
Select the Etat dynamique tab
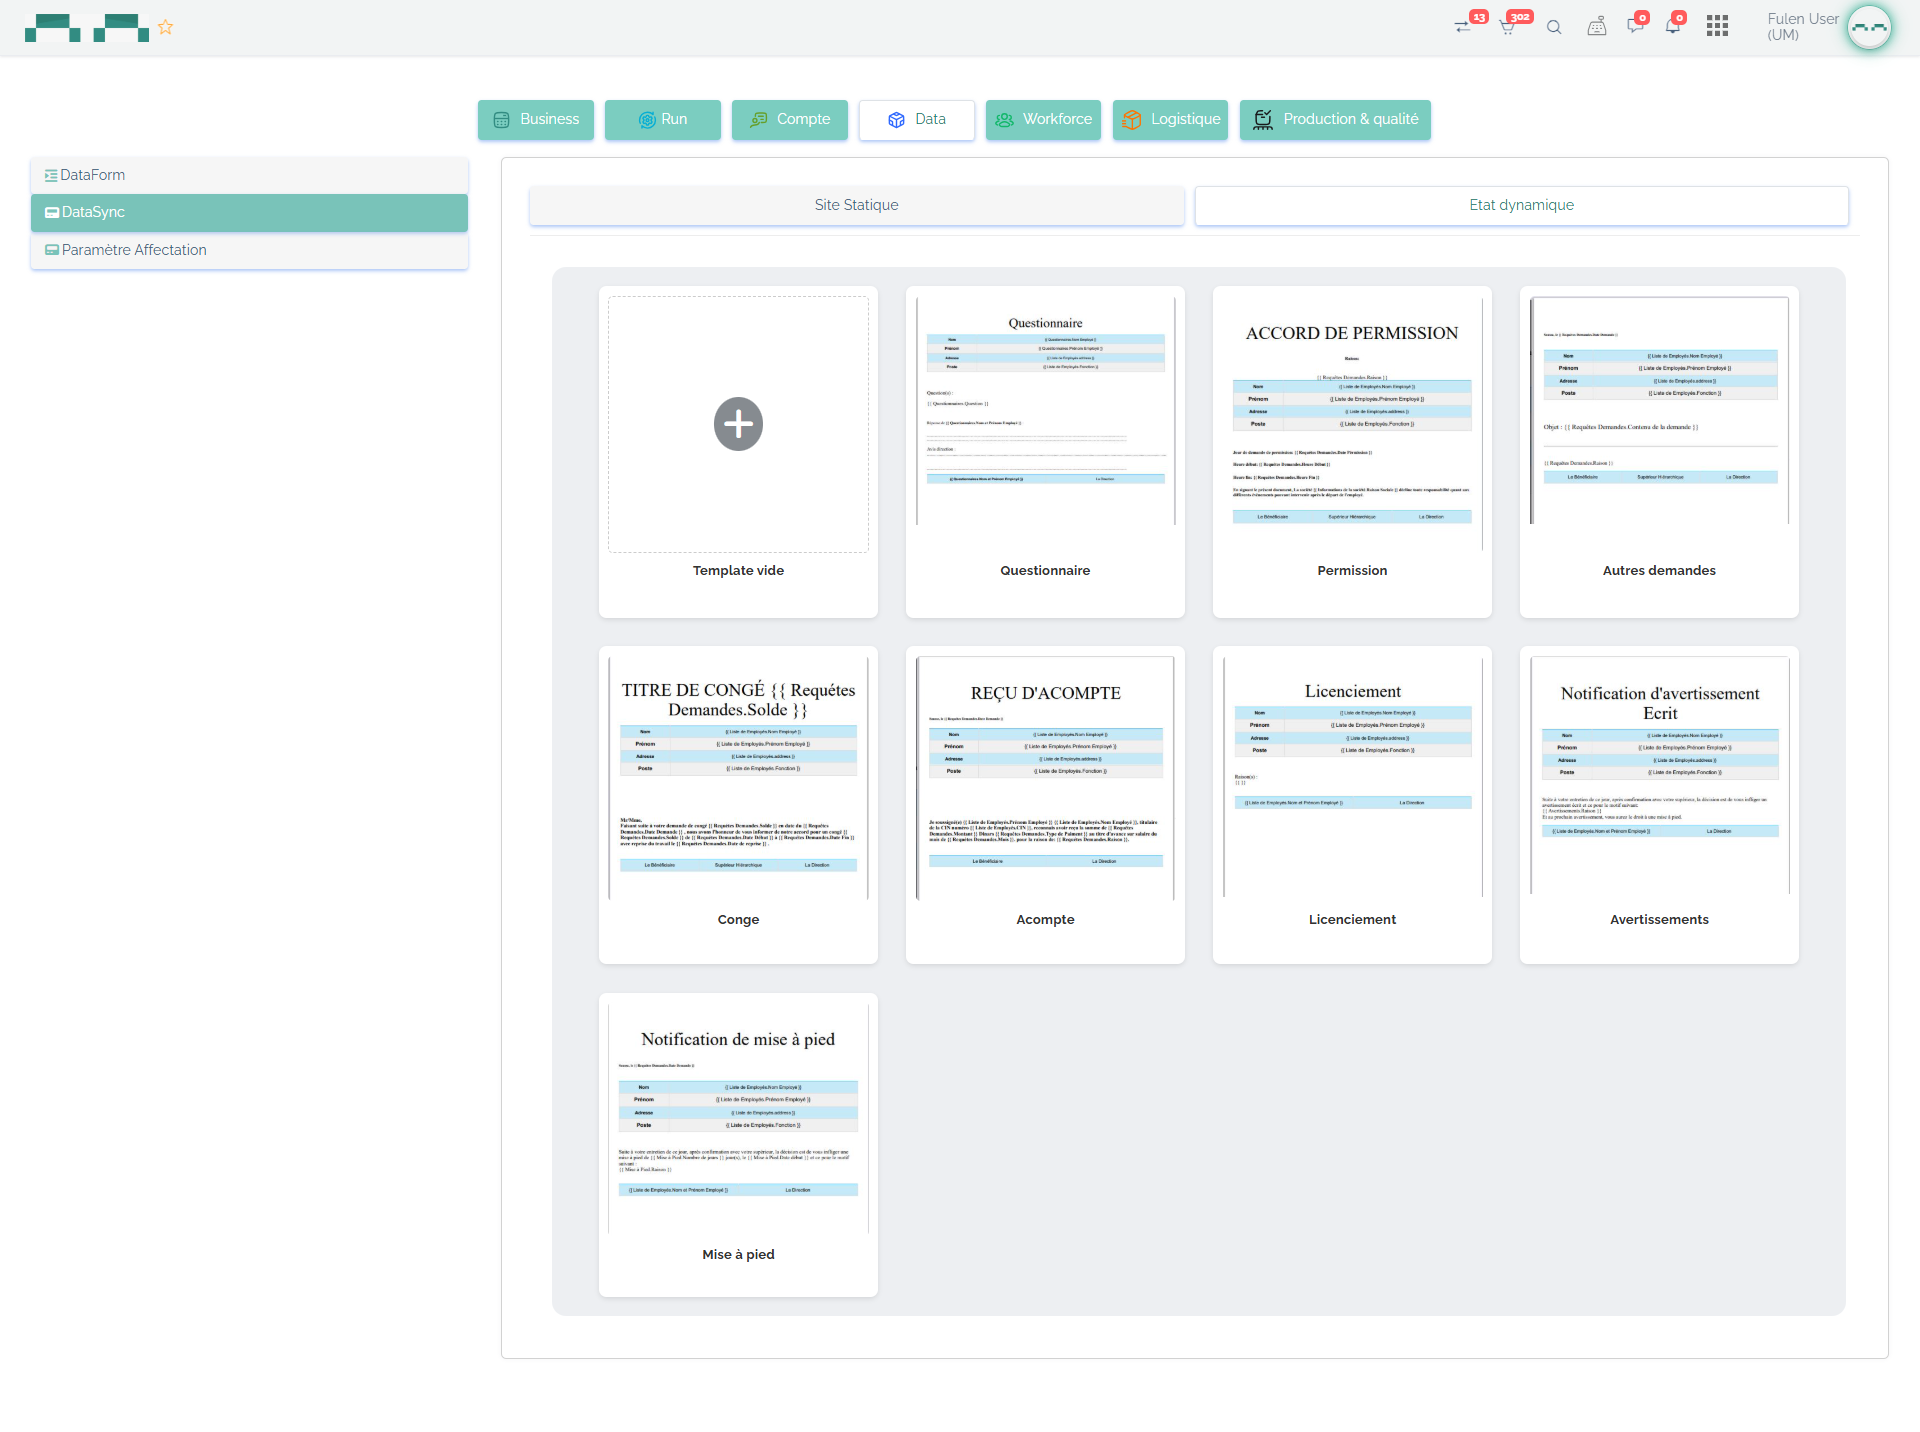coord(1521,205)
